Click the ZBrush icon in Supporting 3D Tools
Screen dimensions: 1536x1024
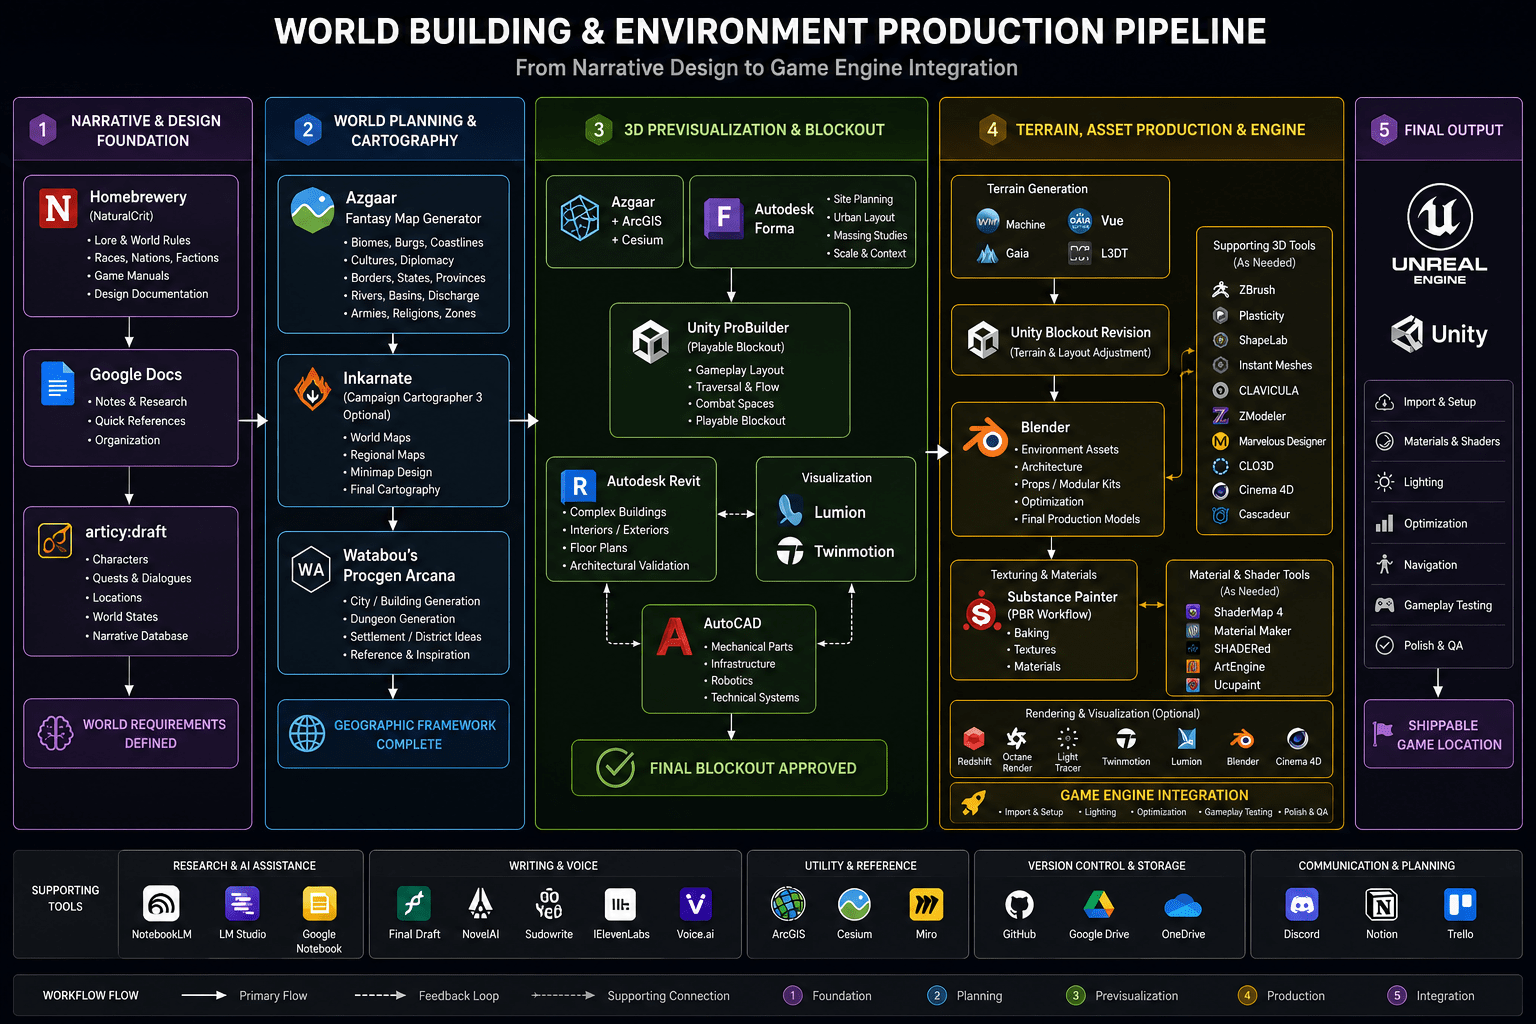(x=1220, y=290)
